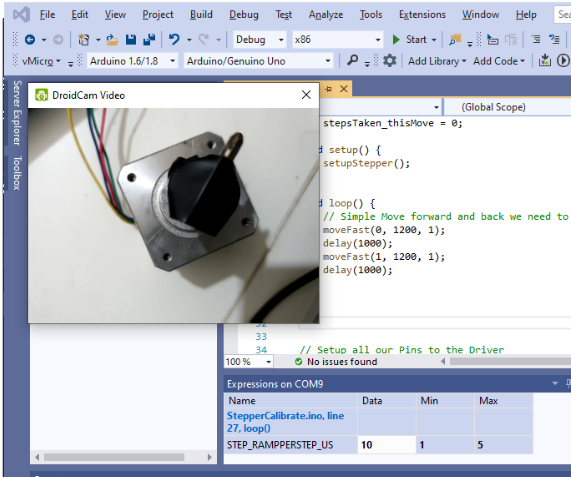The width and height of the screenshot is (571, 477).
Task: Click the Redo arrow icon
Action: (x=204, y=39)
